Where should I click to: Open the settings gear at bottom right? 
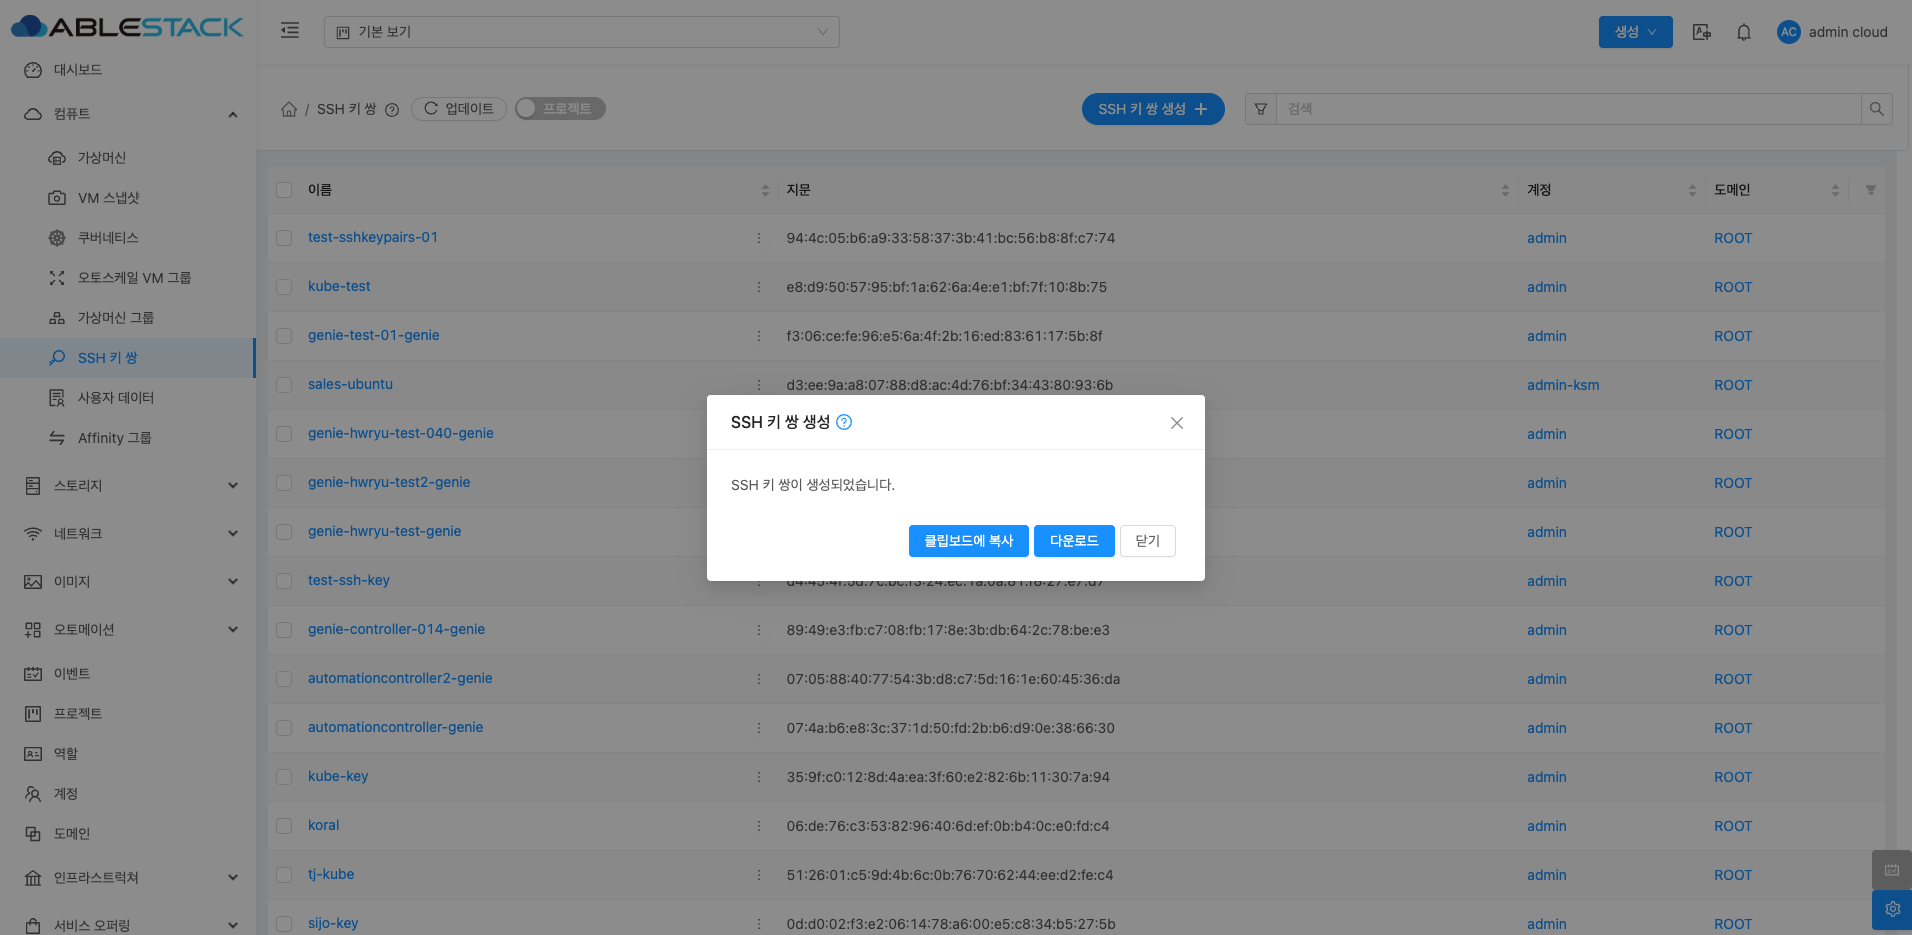point(1892,910)
